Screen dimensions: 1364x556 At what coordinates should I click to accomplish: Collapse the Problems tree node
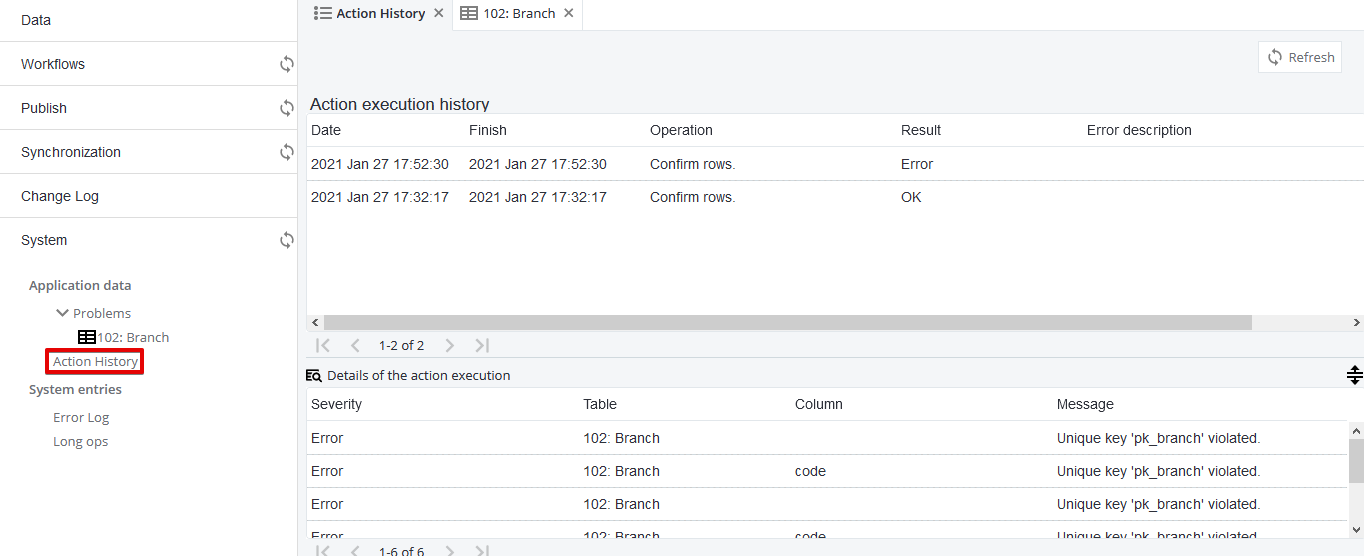63,313
